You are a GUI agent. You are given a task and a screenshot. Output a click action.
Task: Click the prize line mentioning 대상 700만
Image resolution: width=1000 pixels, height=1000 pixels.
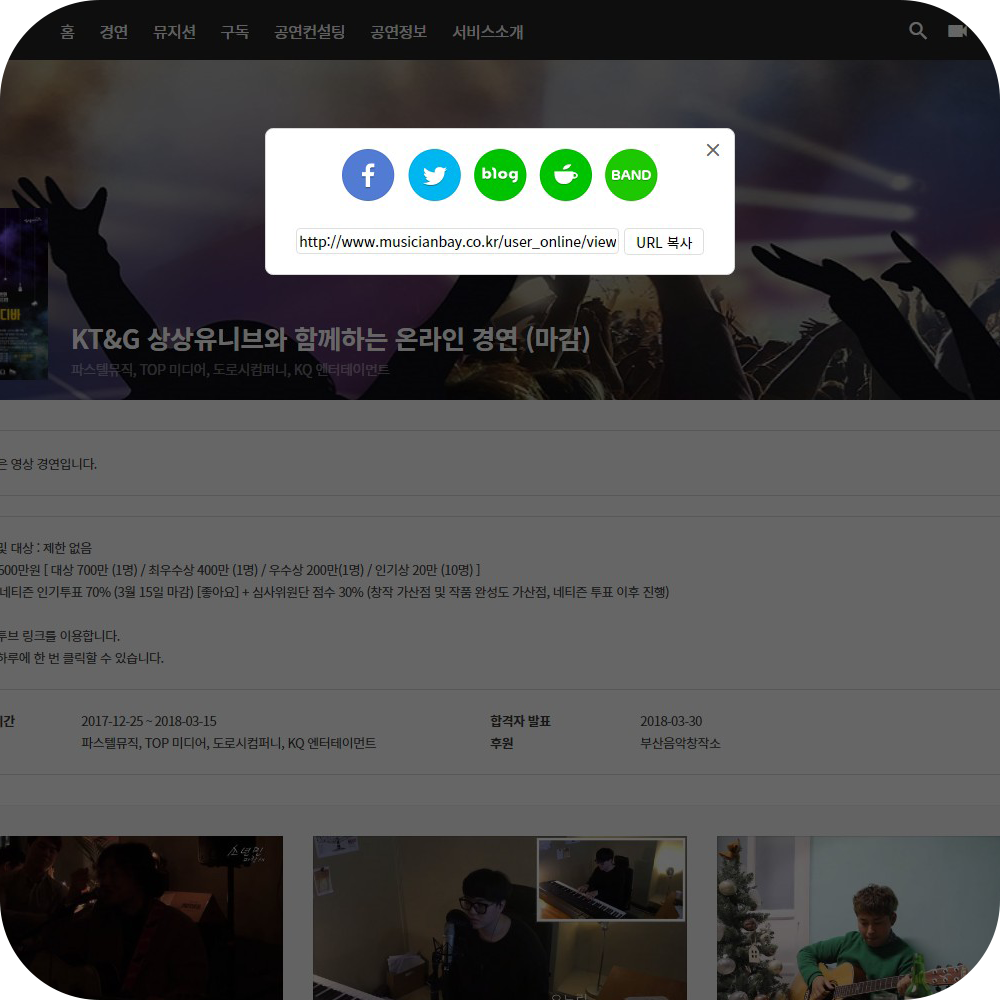coord(240,570)
